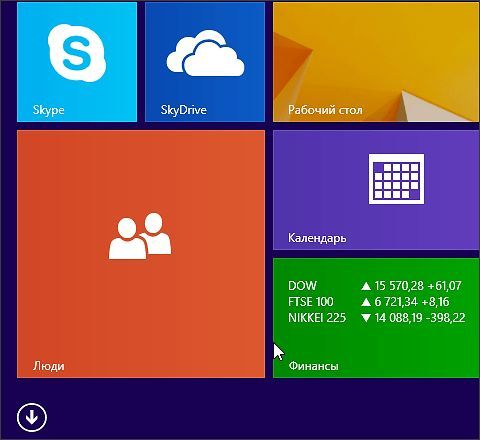Click the Рабочий стол label text
The height and width of the screenshot is (440, 480).
pos(325,110)
